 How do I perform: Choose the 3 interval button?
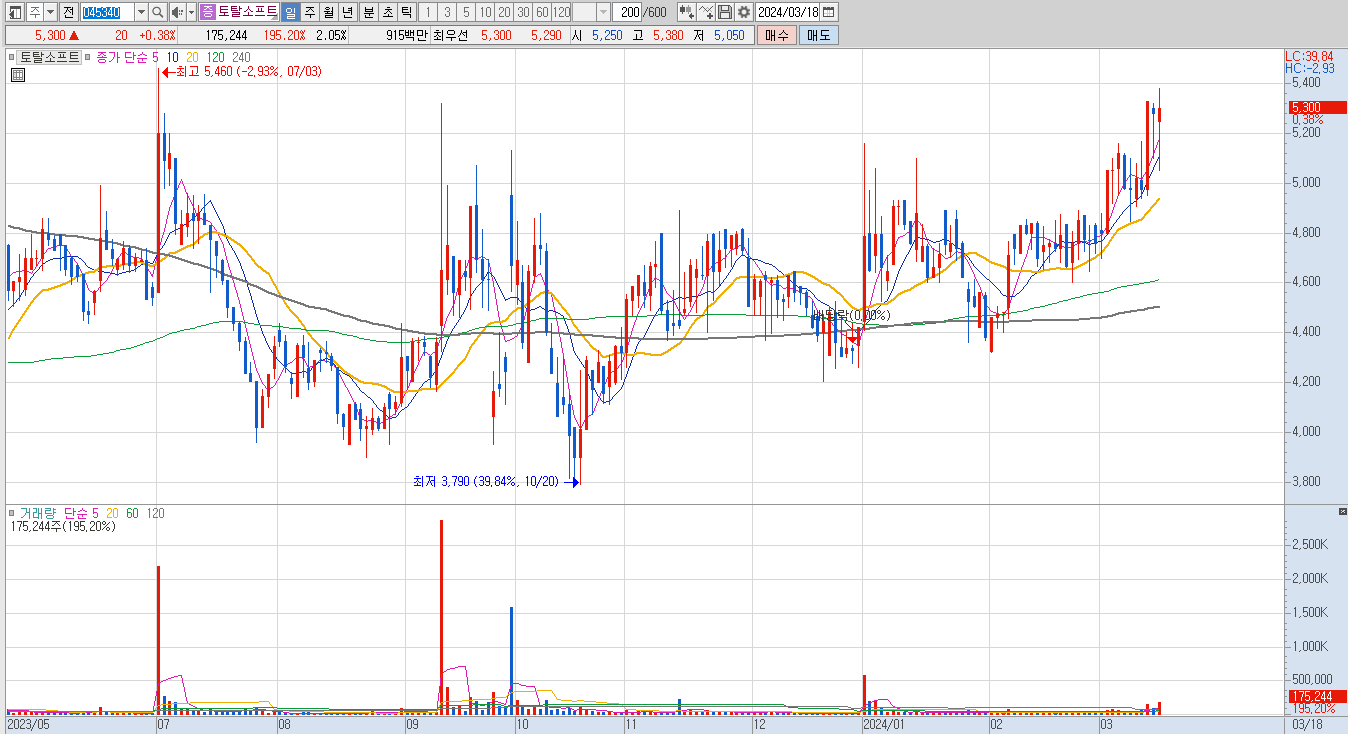point(447,12)
